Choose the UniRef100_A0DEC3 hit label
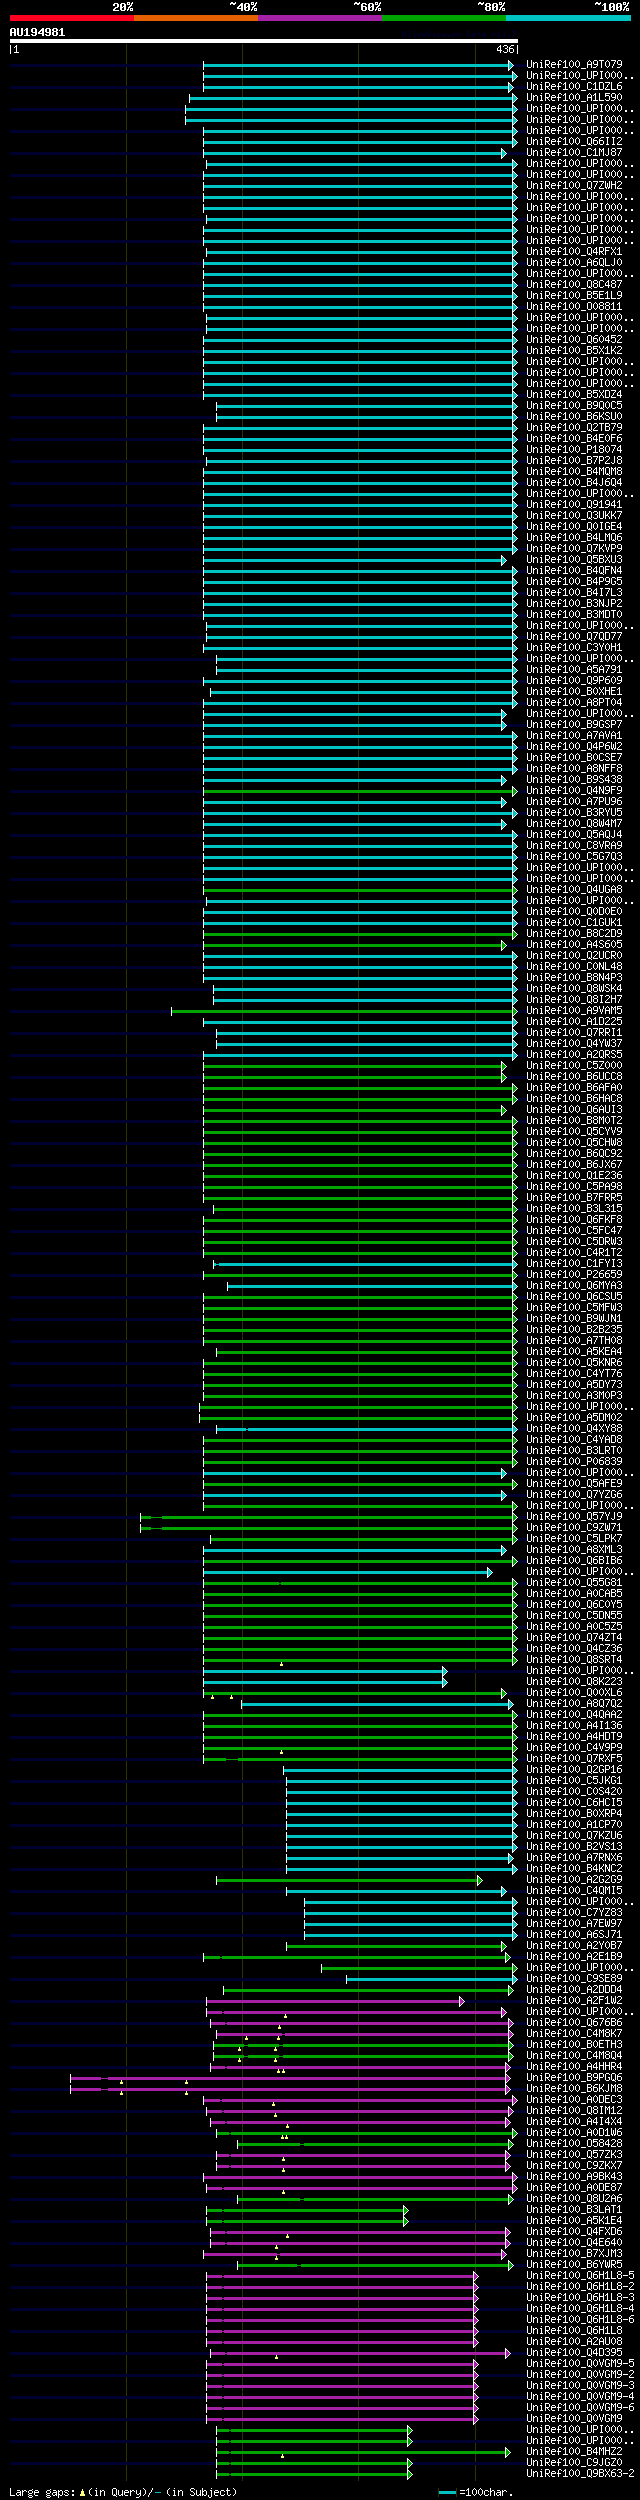The height and width of the screenshot is (2500, 640). (x=574, y=2100)
